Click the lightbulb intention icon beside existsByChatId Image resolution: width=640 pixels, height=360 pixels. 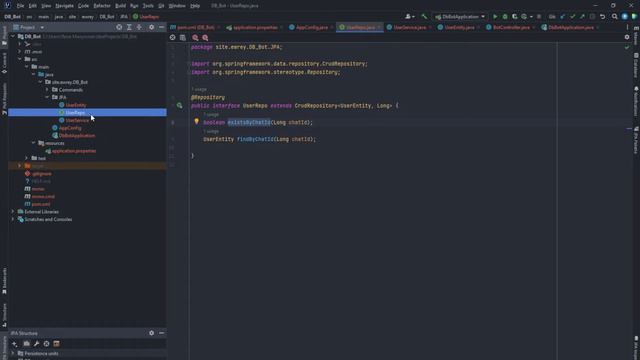[x=196, y=121]
